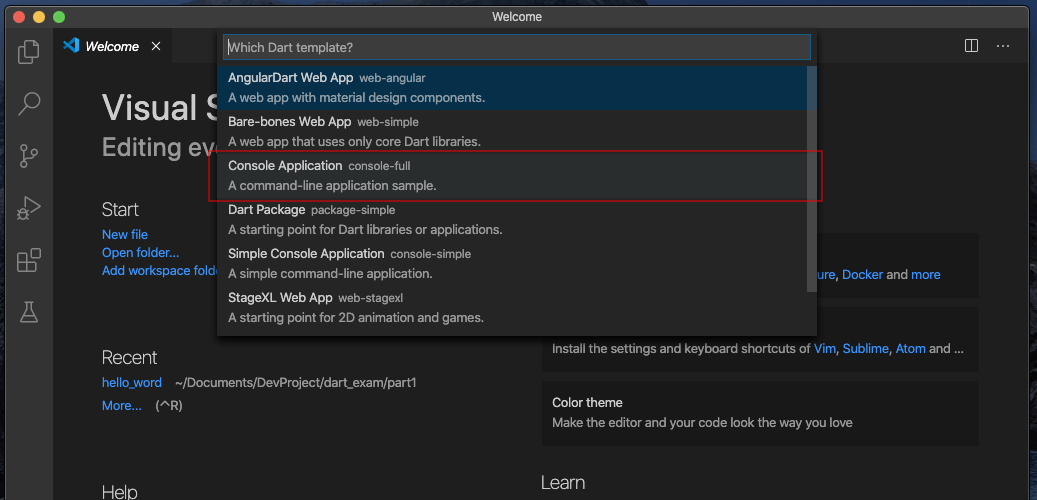1037x500 pixels.
Task: Open the Search view in activity bar
Action: (x=28, y=104)
